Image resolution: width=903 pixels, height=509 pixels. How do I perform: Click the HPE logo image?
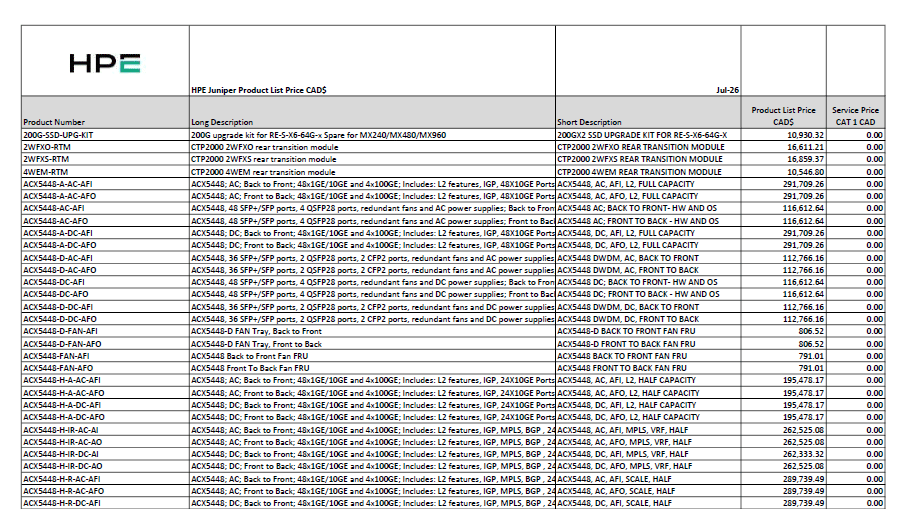tap(105, 63)
